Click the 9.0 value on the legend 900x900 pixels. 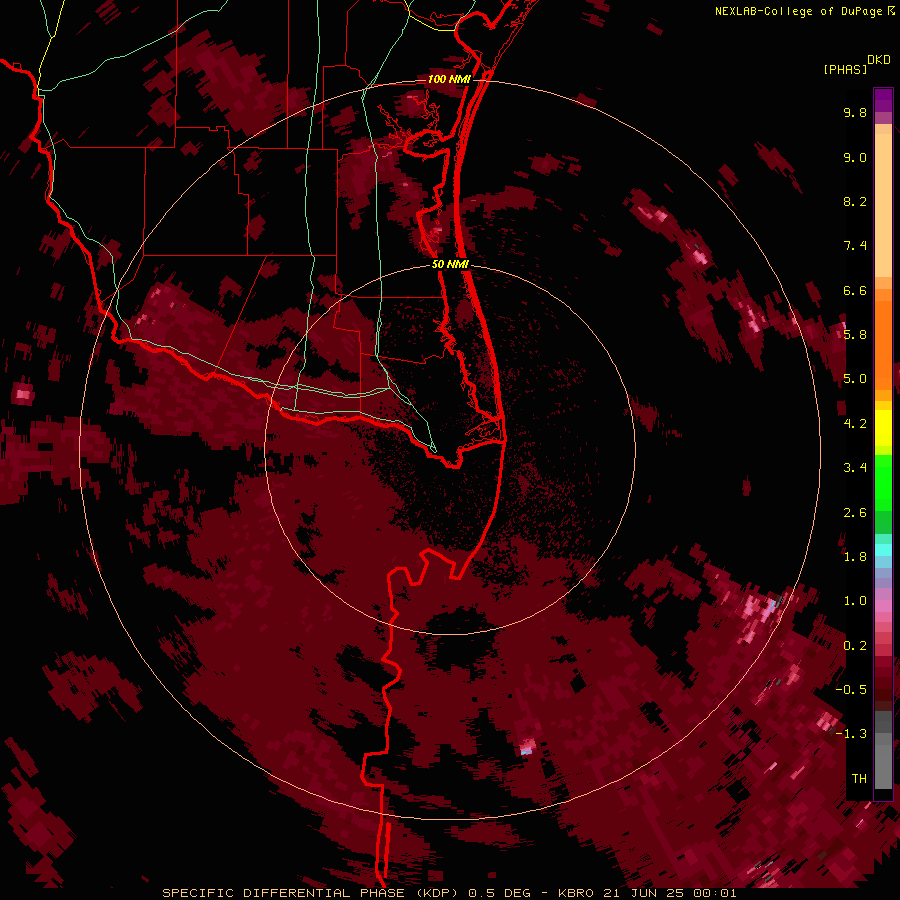pyautogui.click(x=855, y=157)
